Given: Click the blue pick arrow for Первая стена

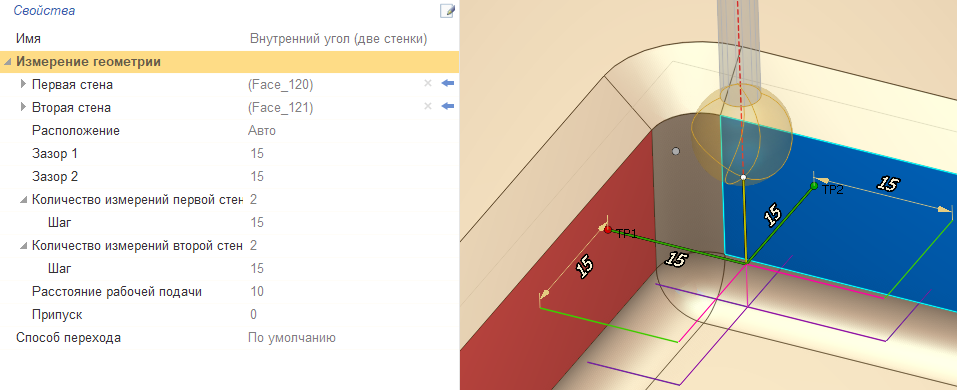Looking at the screenshot, I should 448,84.
